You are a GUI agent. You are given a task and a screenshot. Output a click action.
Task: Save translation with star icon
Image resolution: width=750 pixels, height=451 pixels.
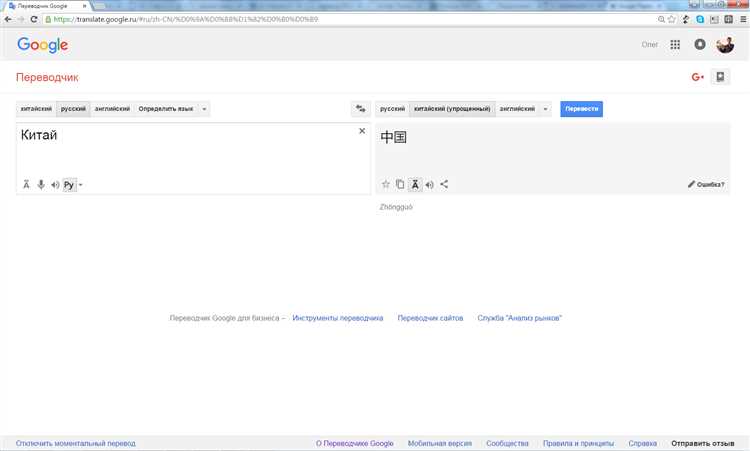(386, 184)
